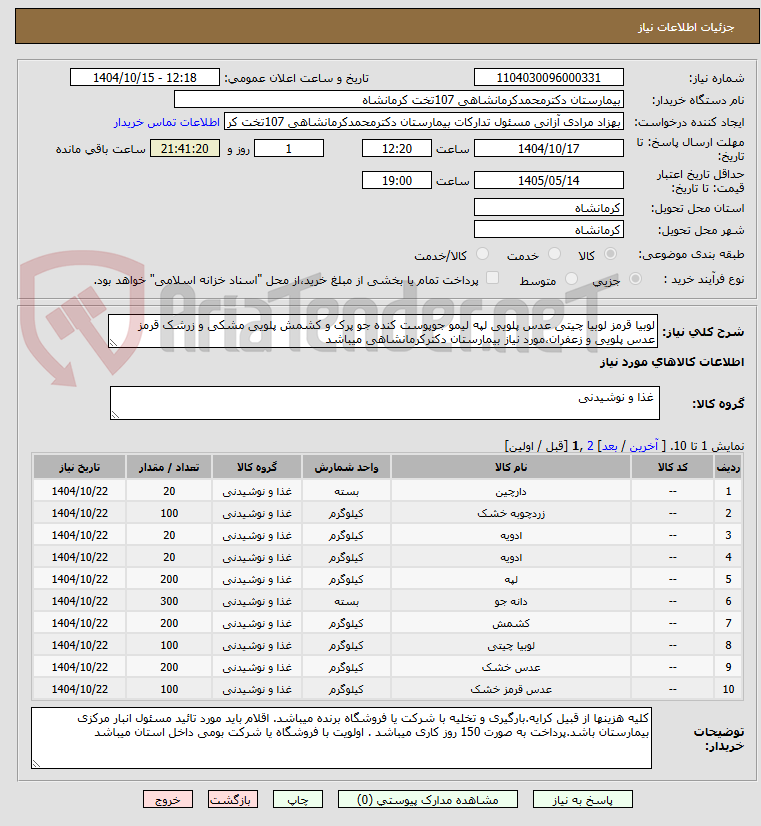Image resolution: width=761 pixels, height=826 pixels.
Task: Click the remaining time 21:41:20 field
Action: (x=185, y=149)
